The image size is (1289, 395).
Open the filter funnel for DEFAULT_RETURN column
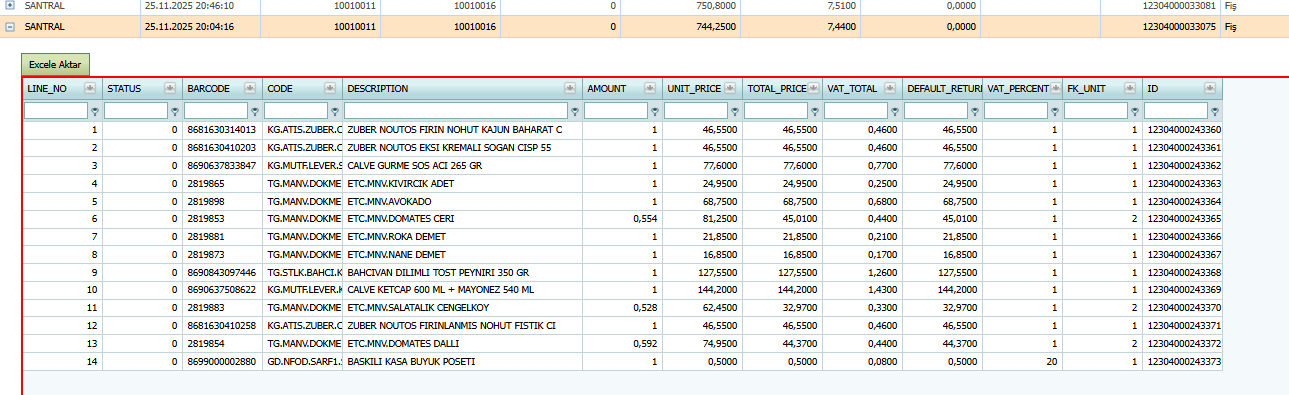pos(975,111)
